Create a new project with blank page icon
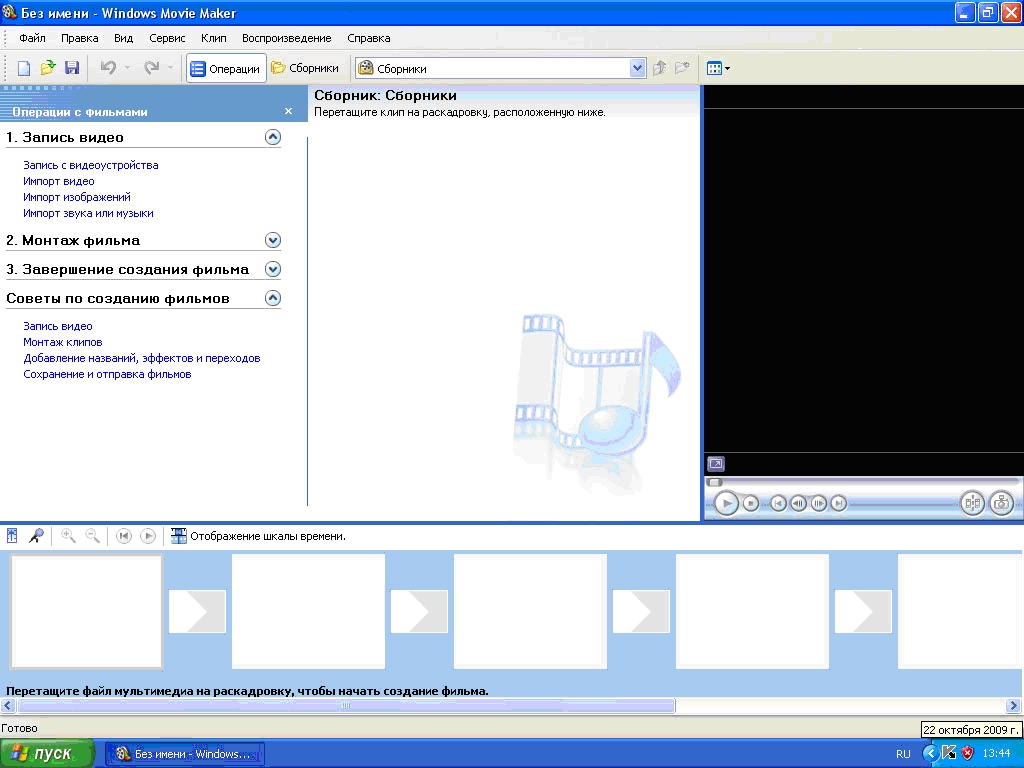1024x768 pixels. coord(24,68)
